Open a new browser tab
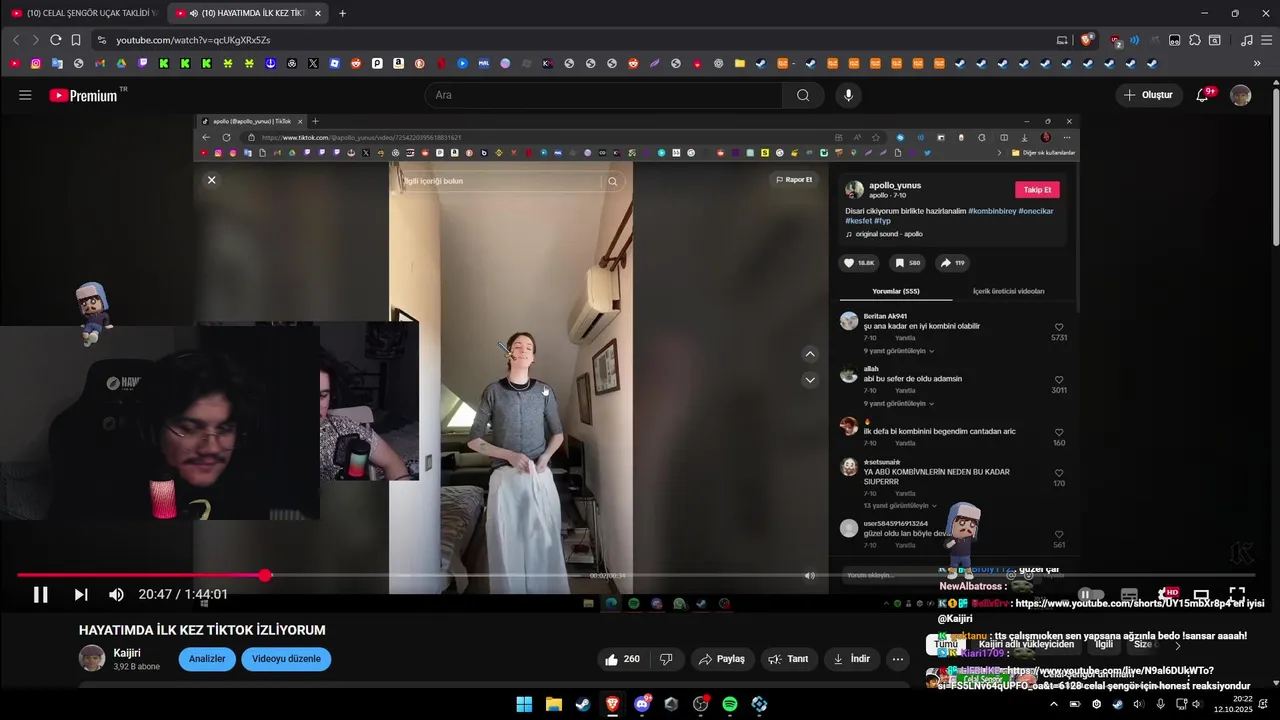This screenshot has width=1280, height=720. [343, 13]
